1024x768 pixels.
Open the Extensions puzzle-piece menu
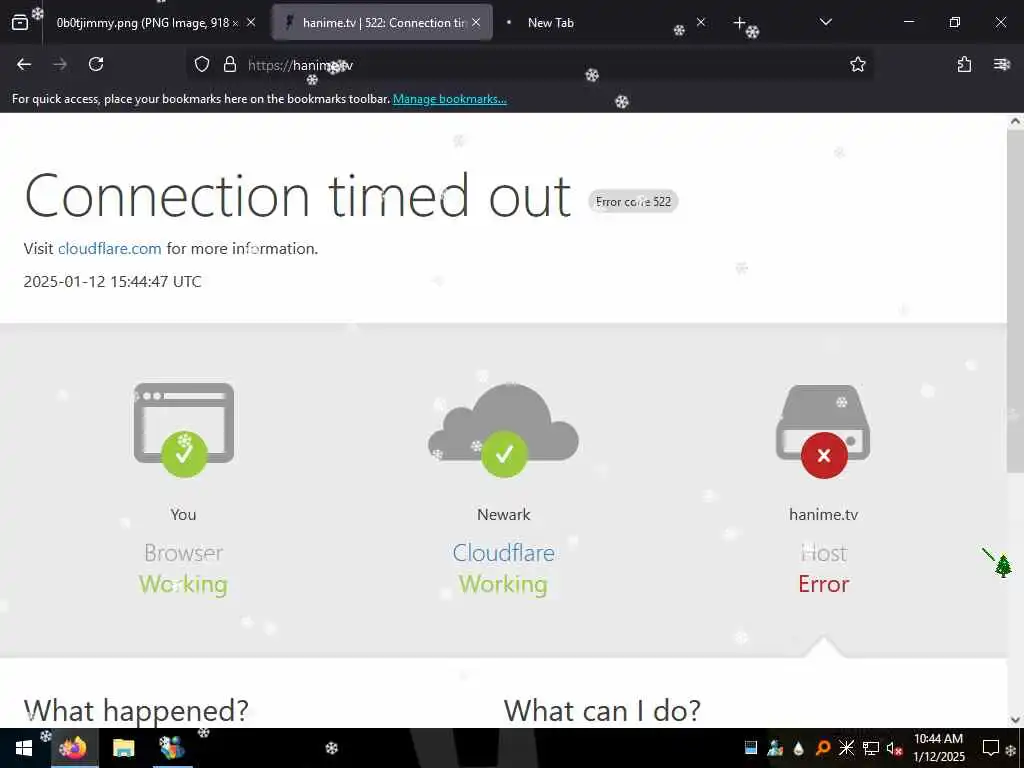click(964, 64)
